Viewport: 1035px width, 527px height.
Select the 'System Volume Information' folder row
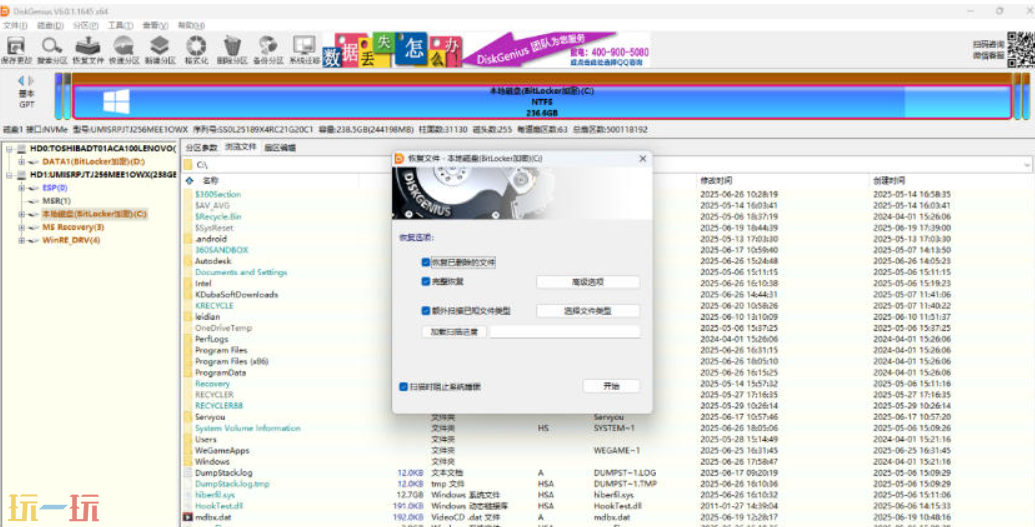[x=248, y=429]
